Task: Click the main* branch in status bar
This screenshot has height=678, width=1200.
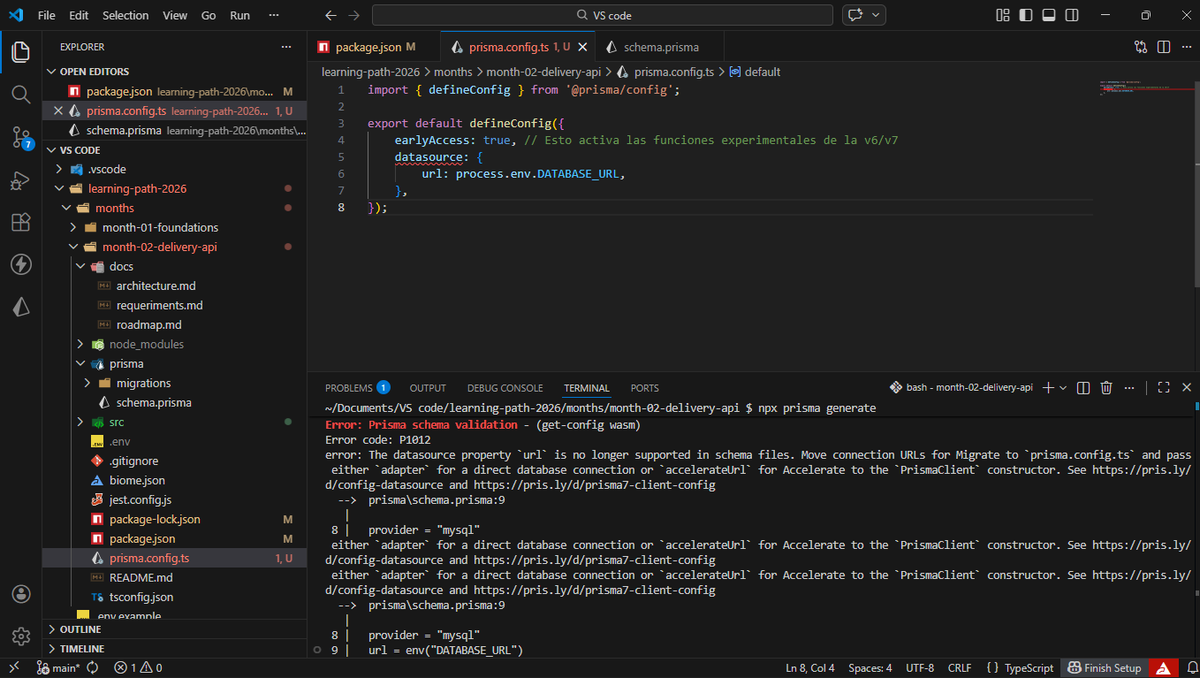Action: [58, 667]
